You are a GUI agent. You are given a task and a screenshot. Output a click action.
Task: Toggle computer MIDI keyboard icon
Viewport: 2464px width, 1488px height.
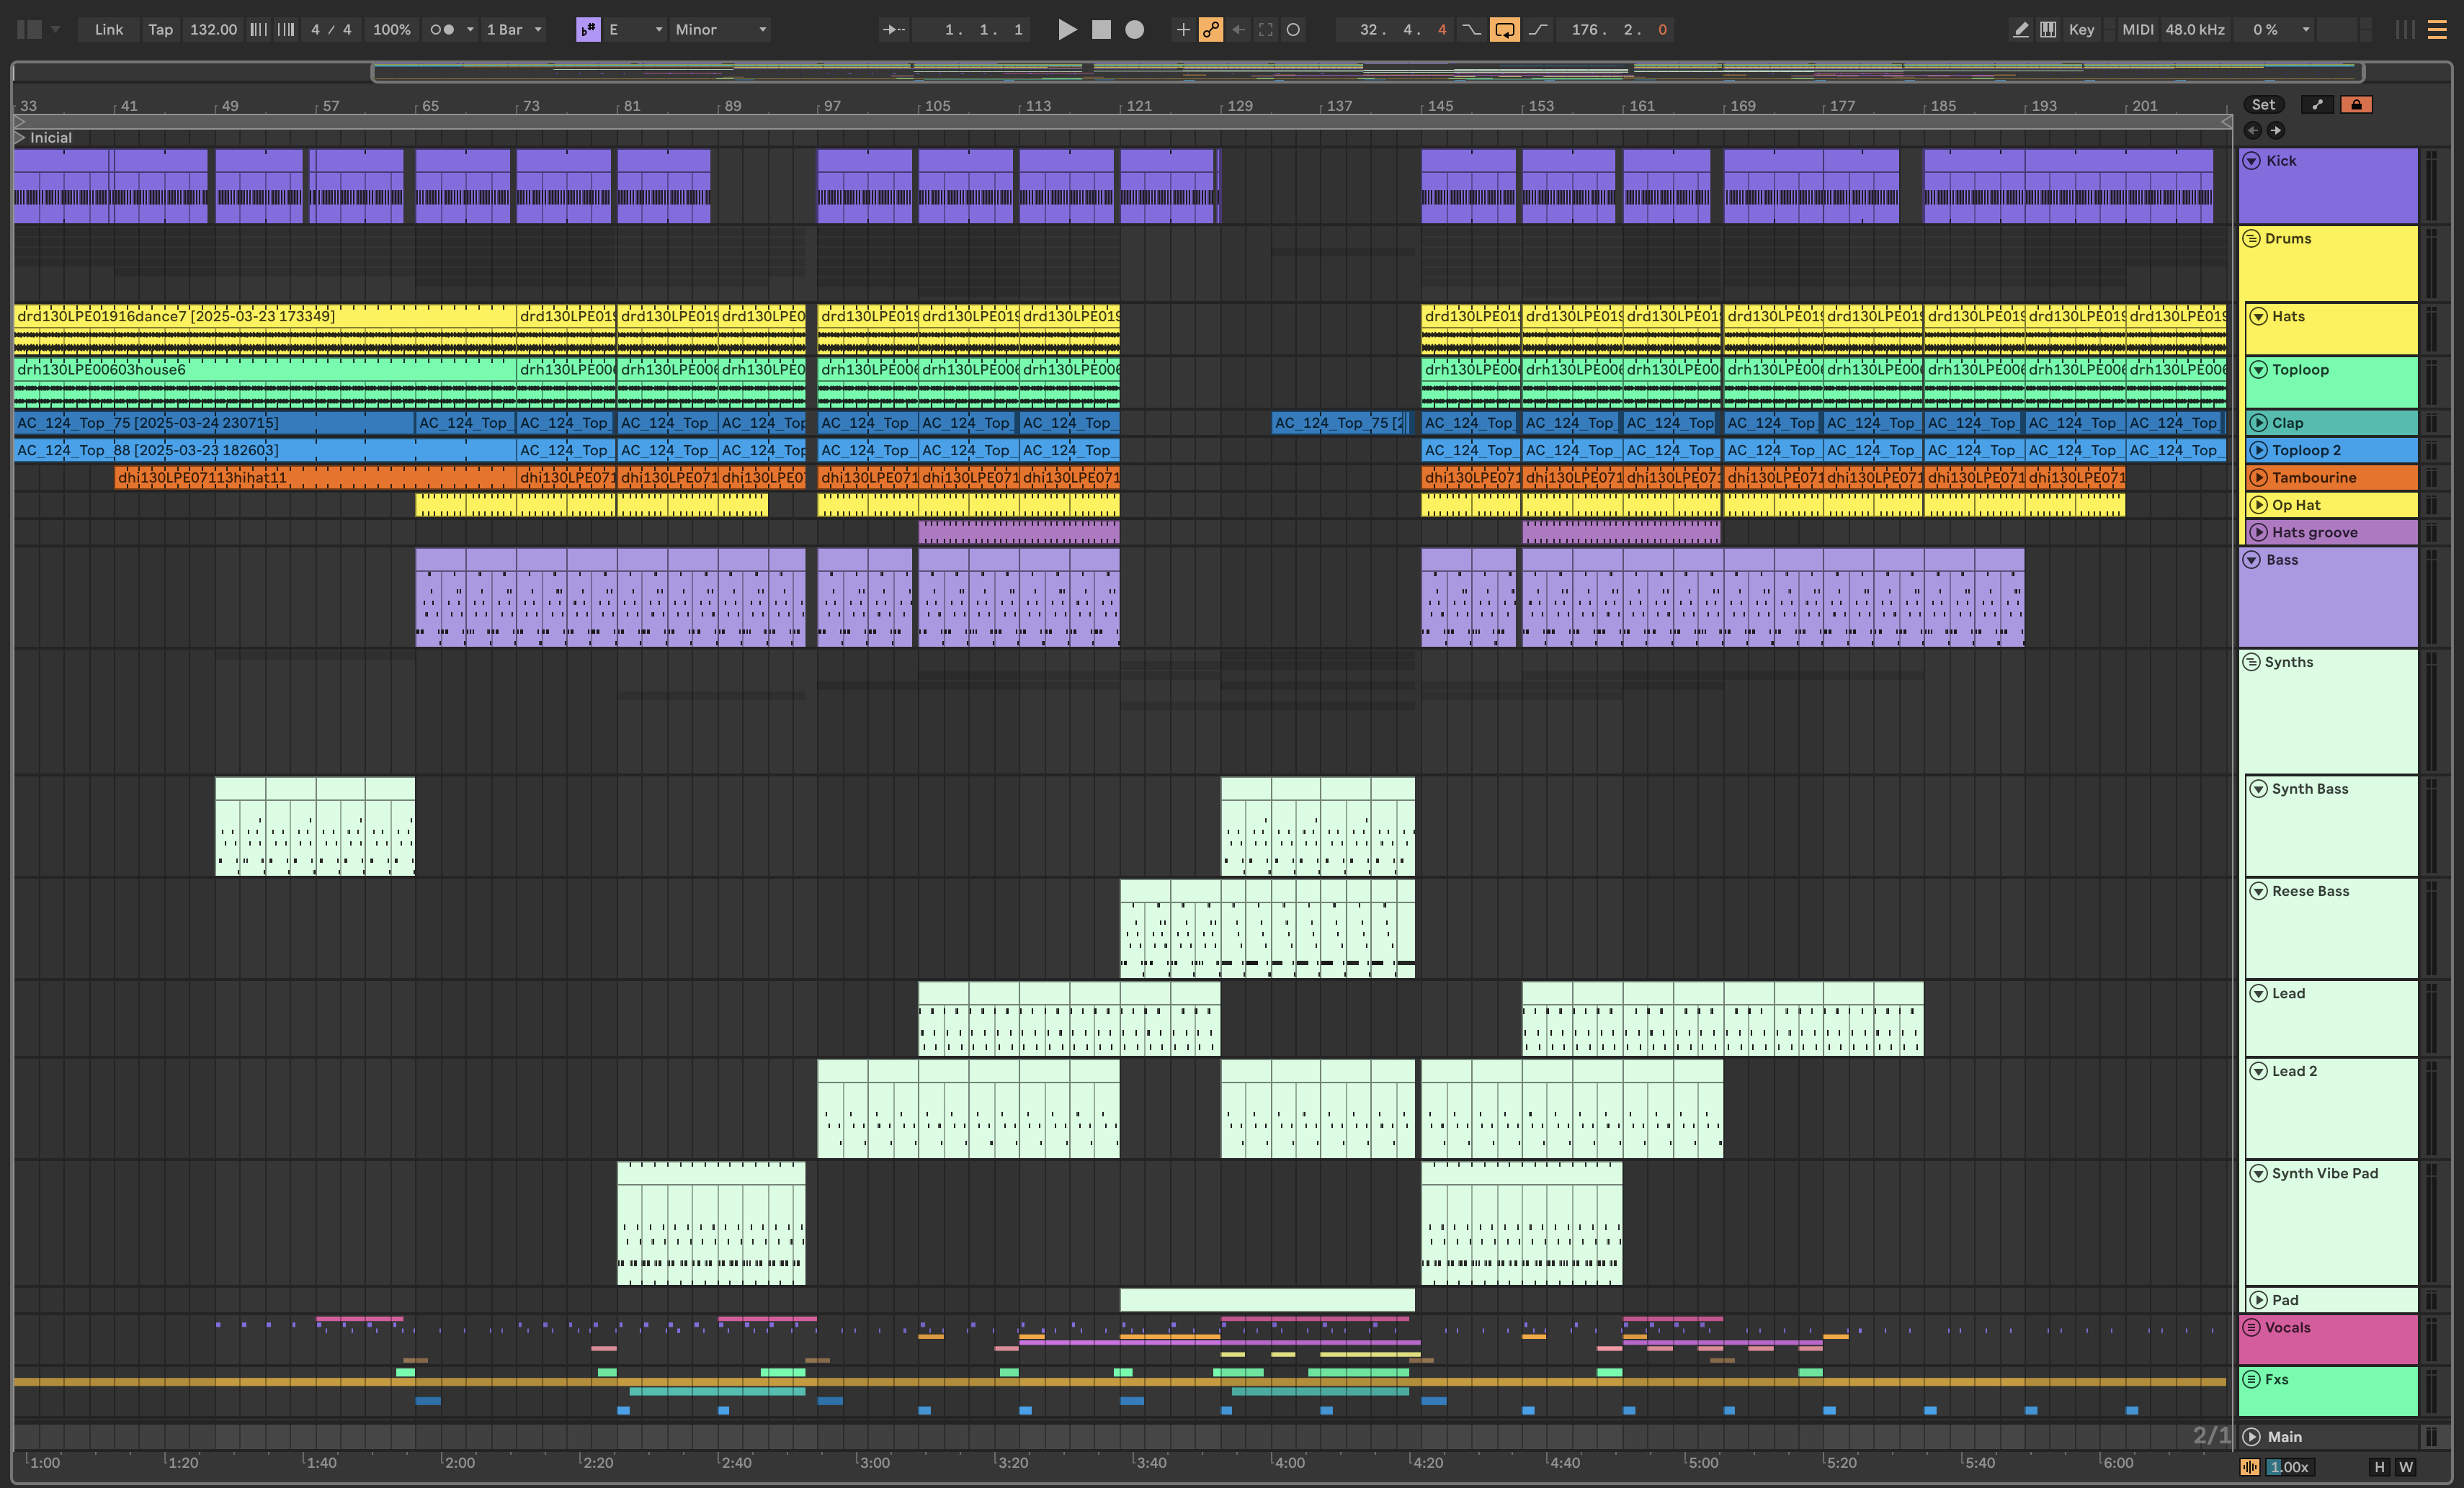[x=2048, y=30]
